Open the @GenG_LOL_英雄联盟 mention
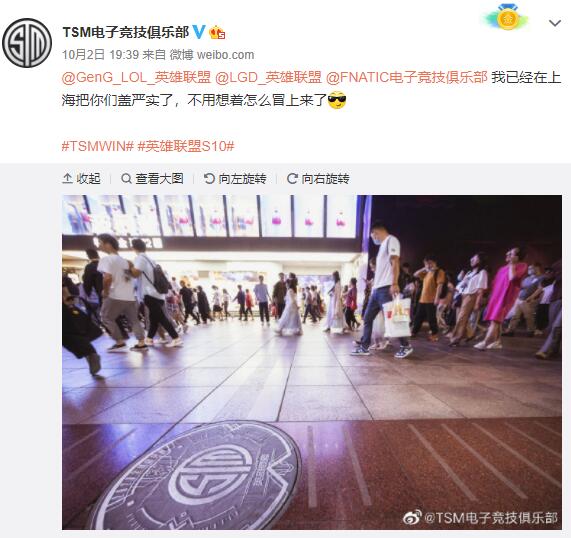This screenshot has height=538, width=571. pyautogui.click(x=137, y=77)
